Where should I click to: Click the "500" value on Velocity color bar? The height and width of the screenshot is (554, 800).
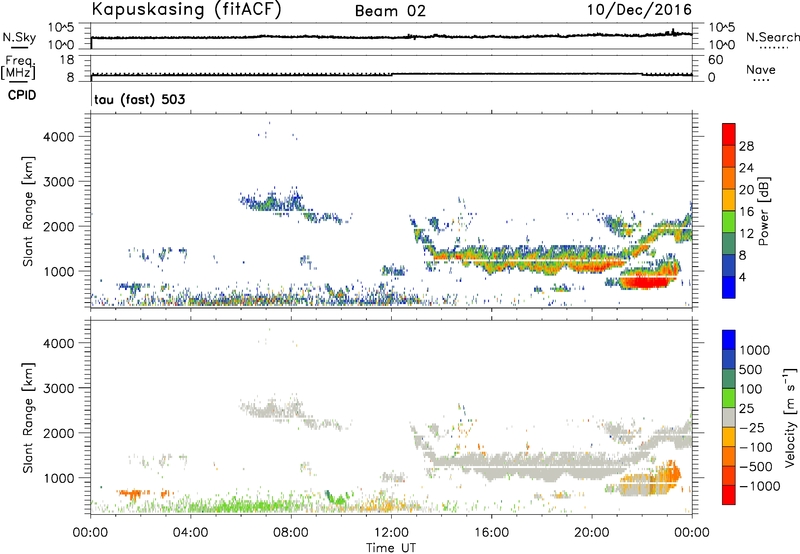click(x=753, y=369)
